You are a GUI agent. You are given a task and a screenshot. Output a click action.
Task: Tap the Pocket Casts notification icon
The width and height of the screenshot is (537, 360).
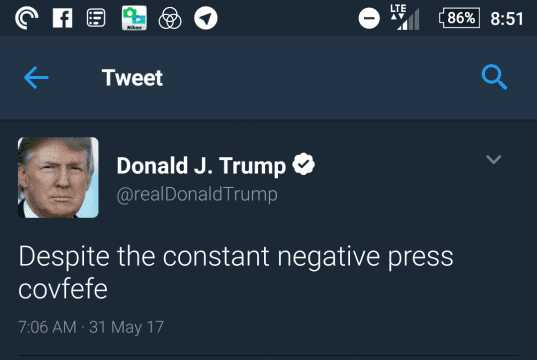pos(26,18)
